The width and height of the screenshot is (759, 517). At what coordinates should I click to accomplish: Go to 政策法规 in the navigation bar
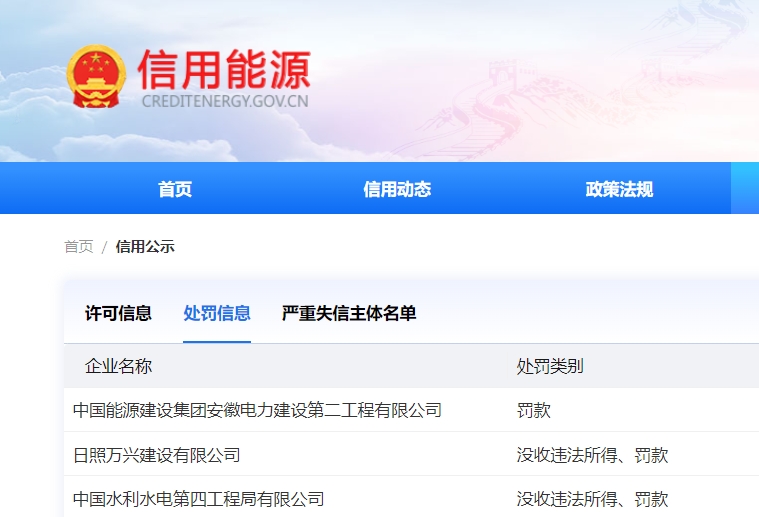point(619,189)
